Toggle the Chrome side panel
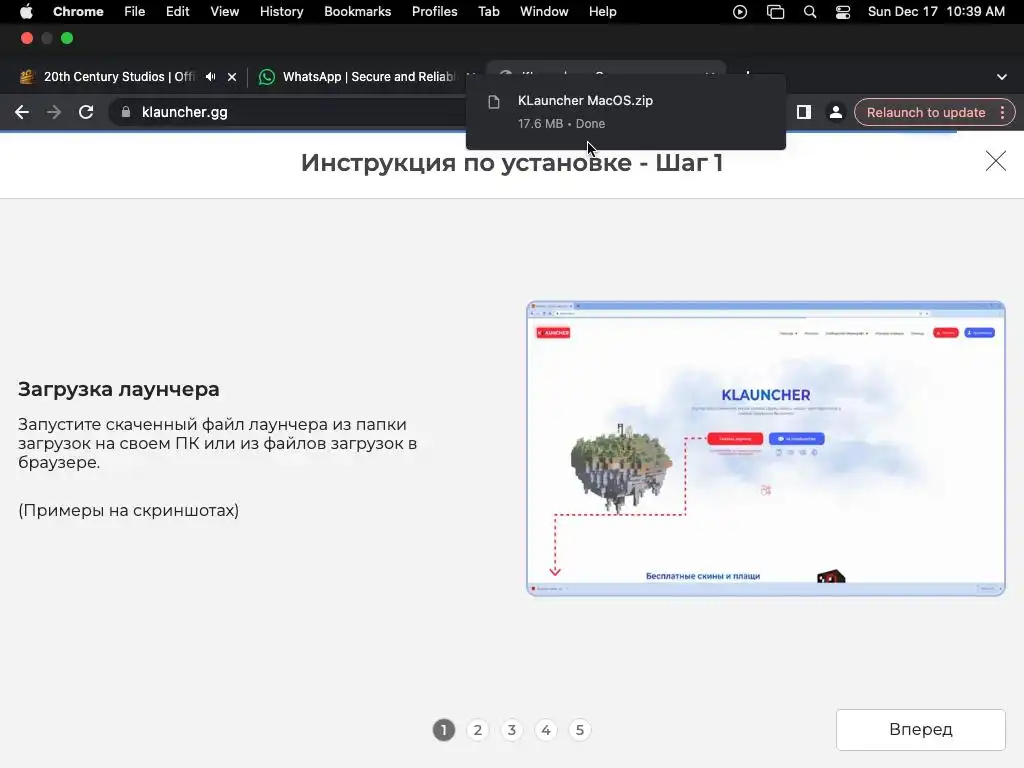 point(803,112)
